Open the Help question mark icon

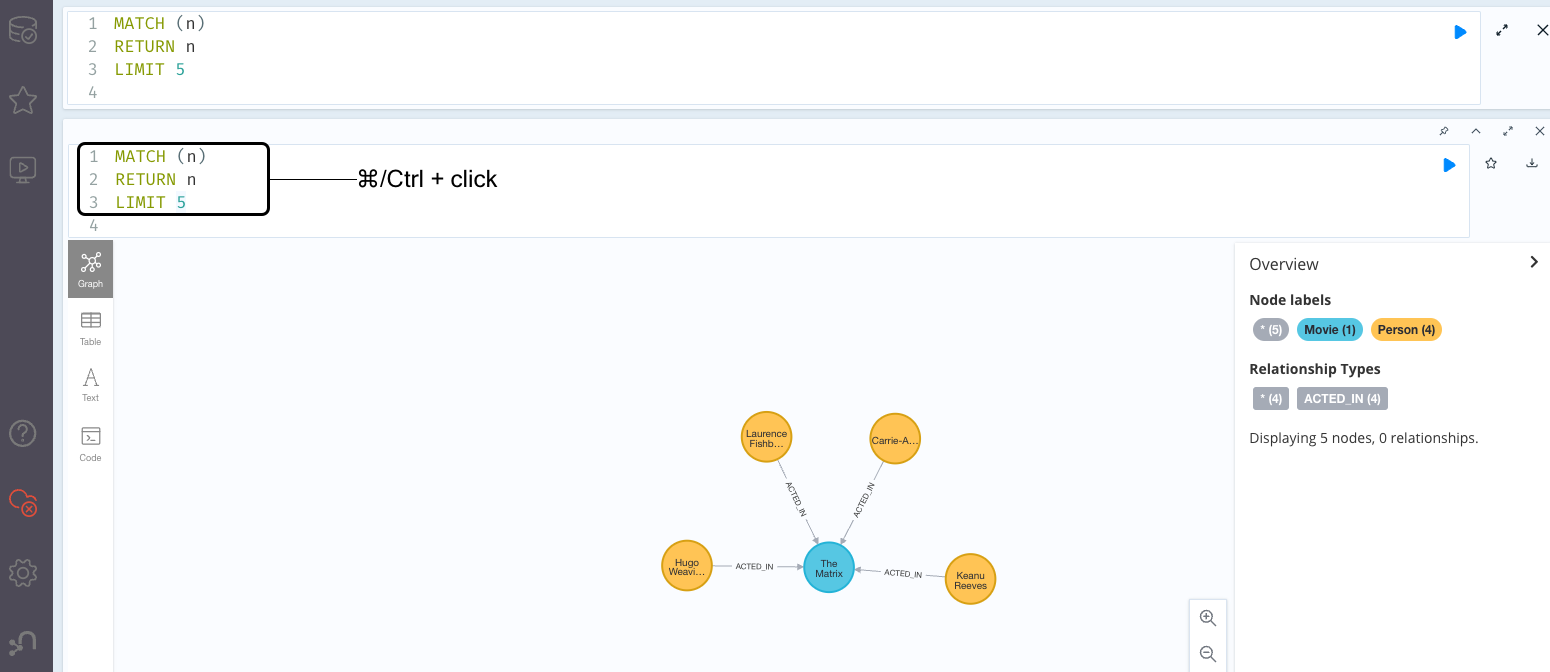(22, 433)
